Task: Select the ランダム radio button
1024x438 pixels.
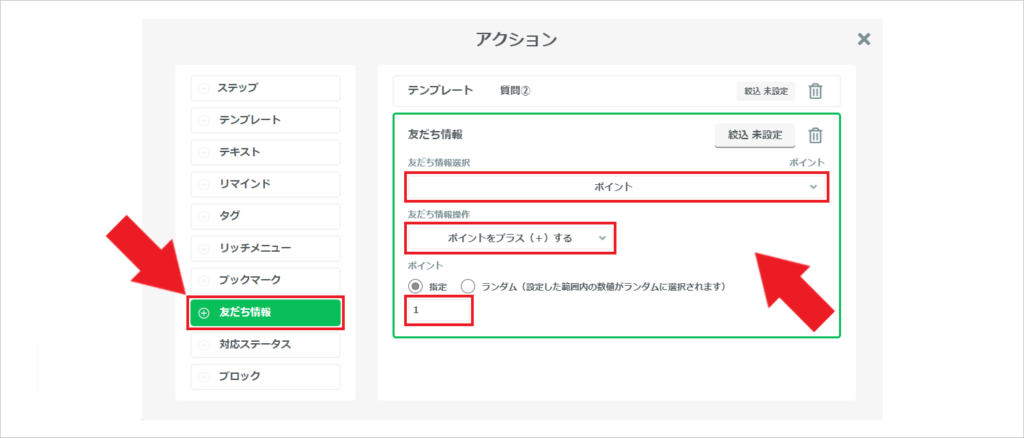Action: point(468,287)
